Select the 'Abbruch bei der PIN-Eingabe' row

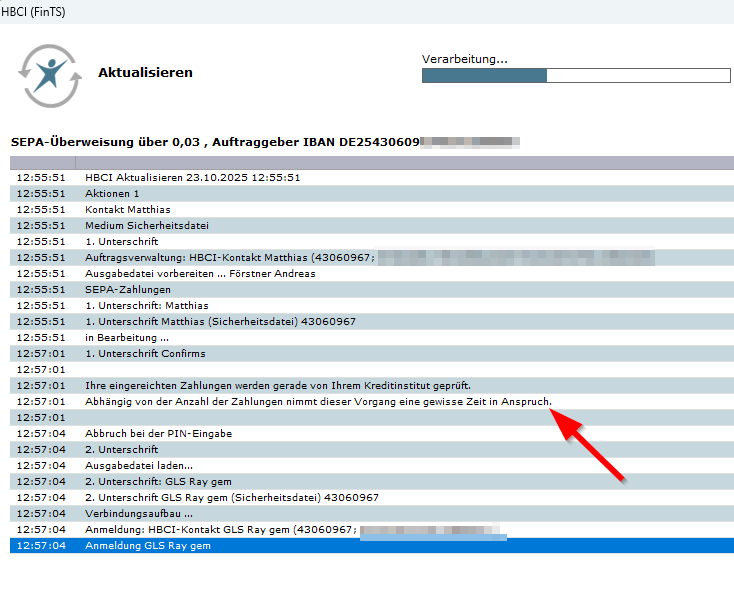(158, 434)
